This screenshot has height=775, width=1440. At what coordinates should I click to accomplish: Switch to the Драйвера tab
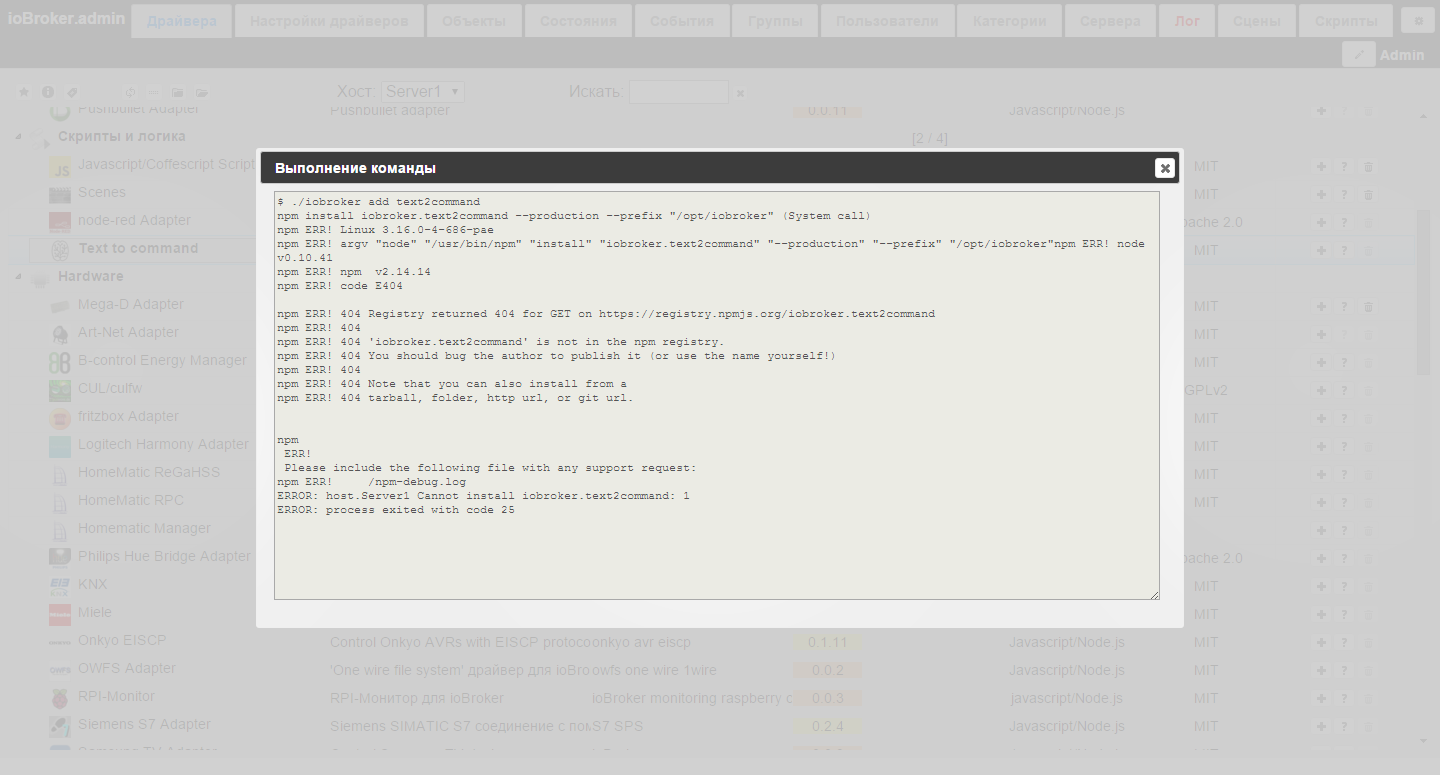(181, 20)
